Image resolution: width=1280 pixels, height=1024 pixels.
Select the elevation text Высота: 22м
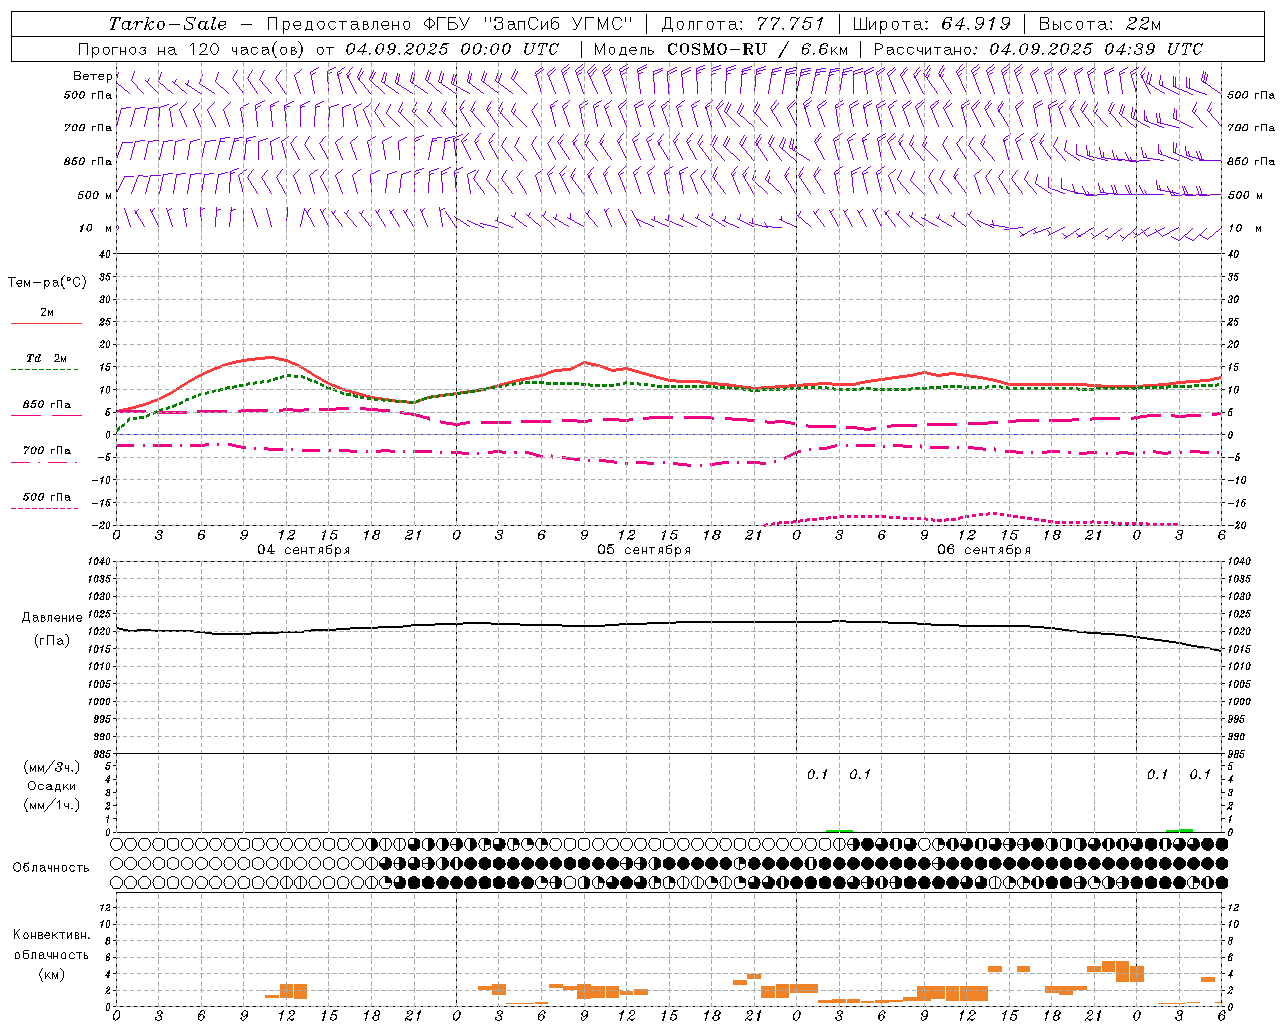coord(1100,24)
